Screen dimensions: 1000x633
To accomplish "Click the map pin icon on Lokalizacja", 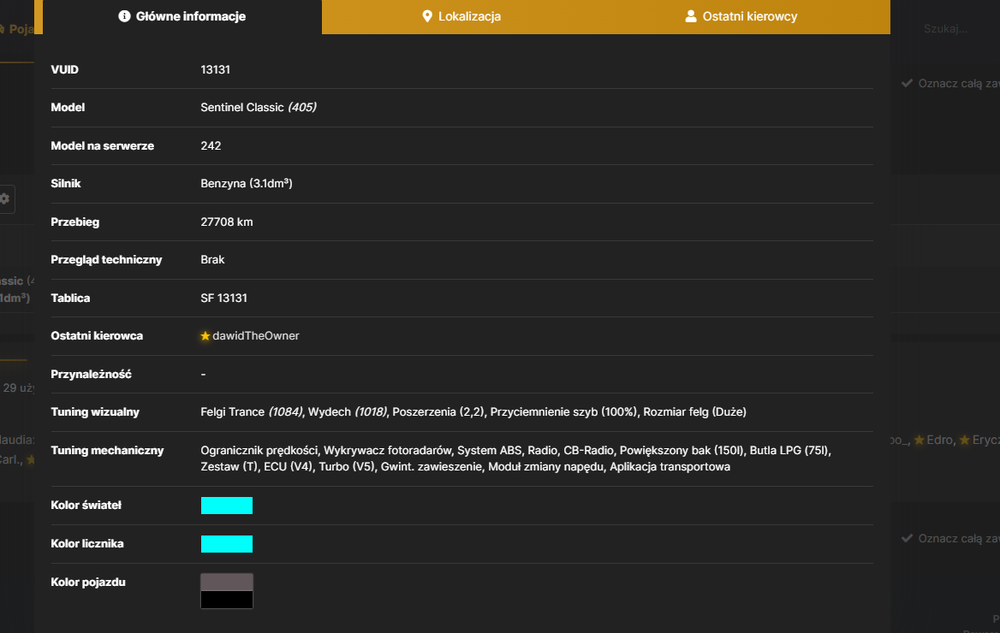I will [427, 16].
